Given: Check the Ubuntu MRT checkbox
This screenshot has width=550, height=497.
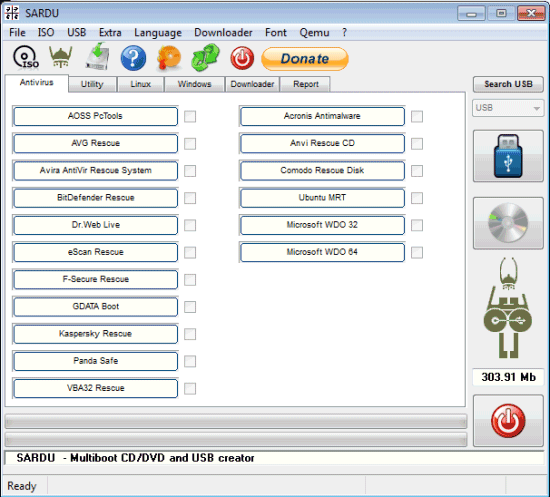Looking at the screenshot, I should click(417, 198).
